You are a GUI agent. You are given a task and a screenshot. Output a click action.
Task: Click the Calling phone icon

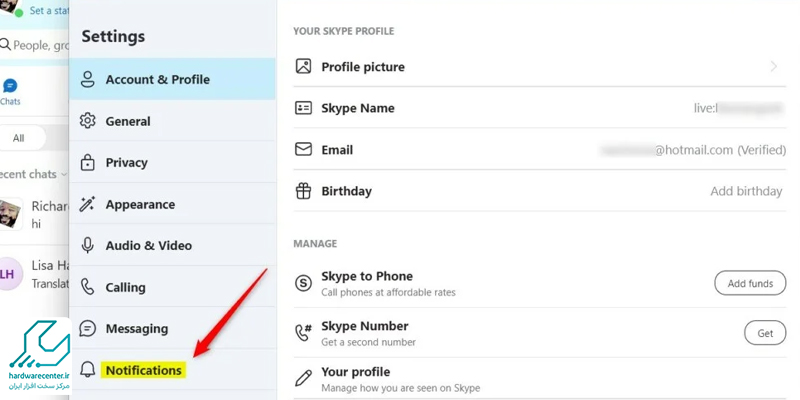coord(88,287)
